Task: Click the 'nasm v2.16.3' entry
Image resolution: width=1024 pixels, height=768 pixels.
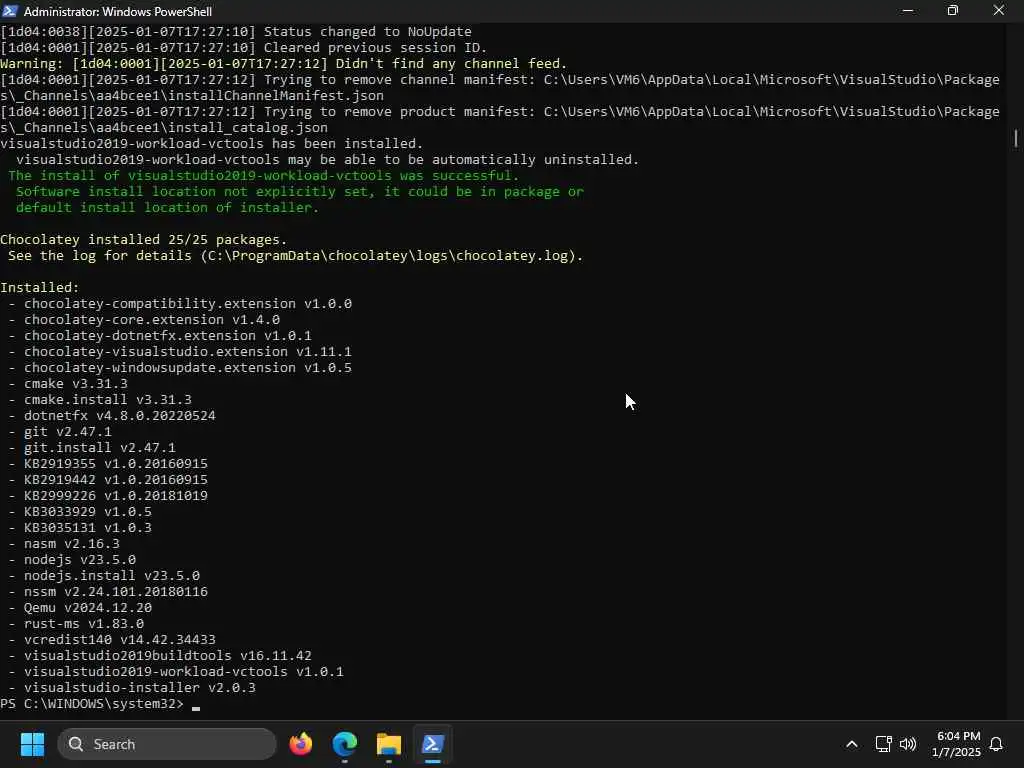Action: (72, 543)
